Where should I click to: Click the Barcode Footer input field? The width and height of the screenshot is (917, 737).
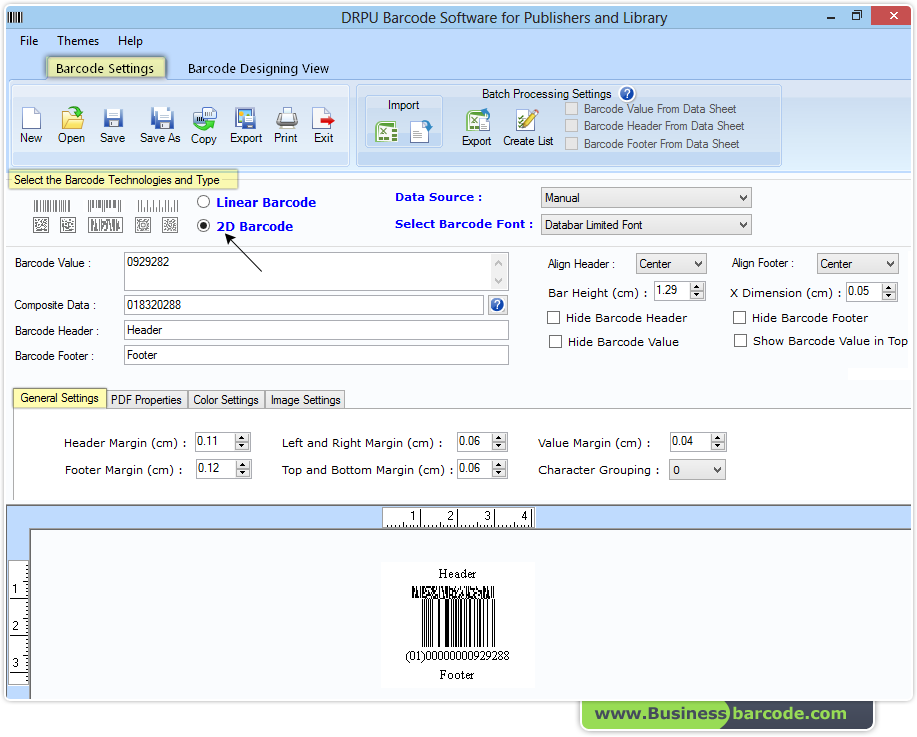point(316,355)
